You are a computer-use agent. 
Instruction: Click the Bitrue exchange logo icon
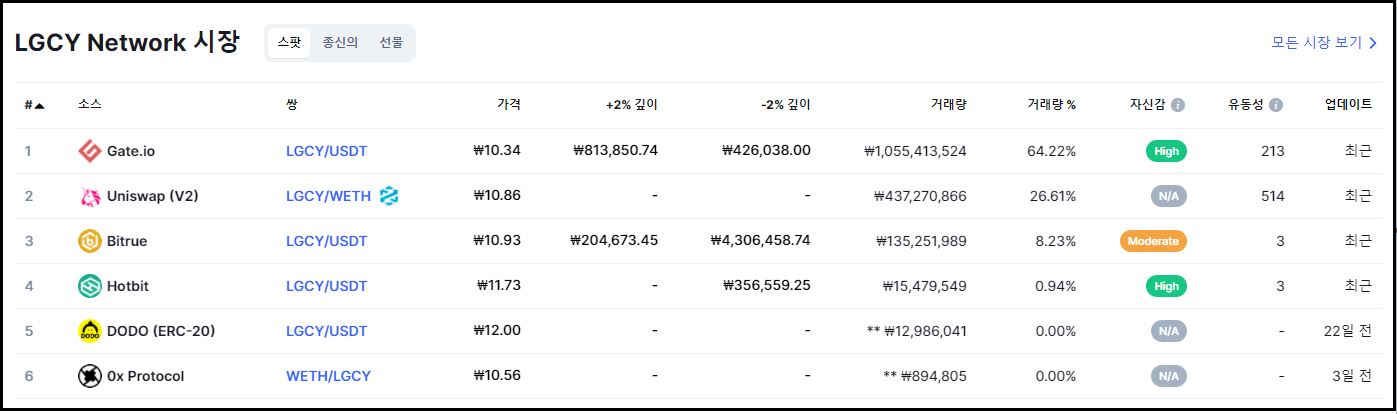click(x=90, y=241)
